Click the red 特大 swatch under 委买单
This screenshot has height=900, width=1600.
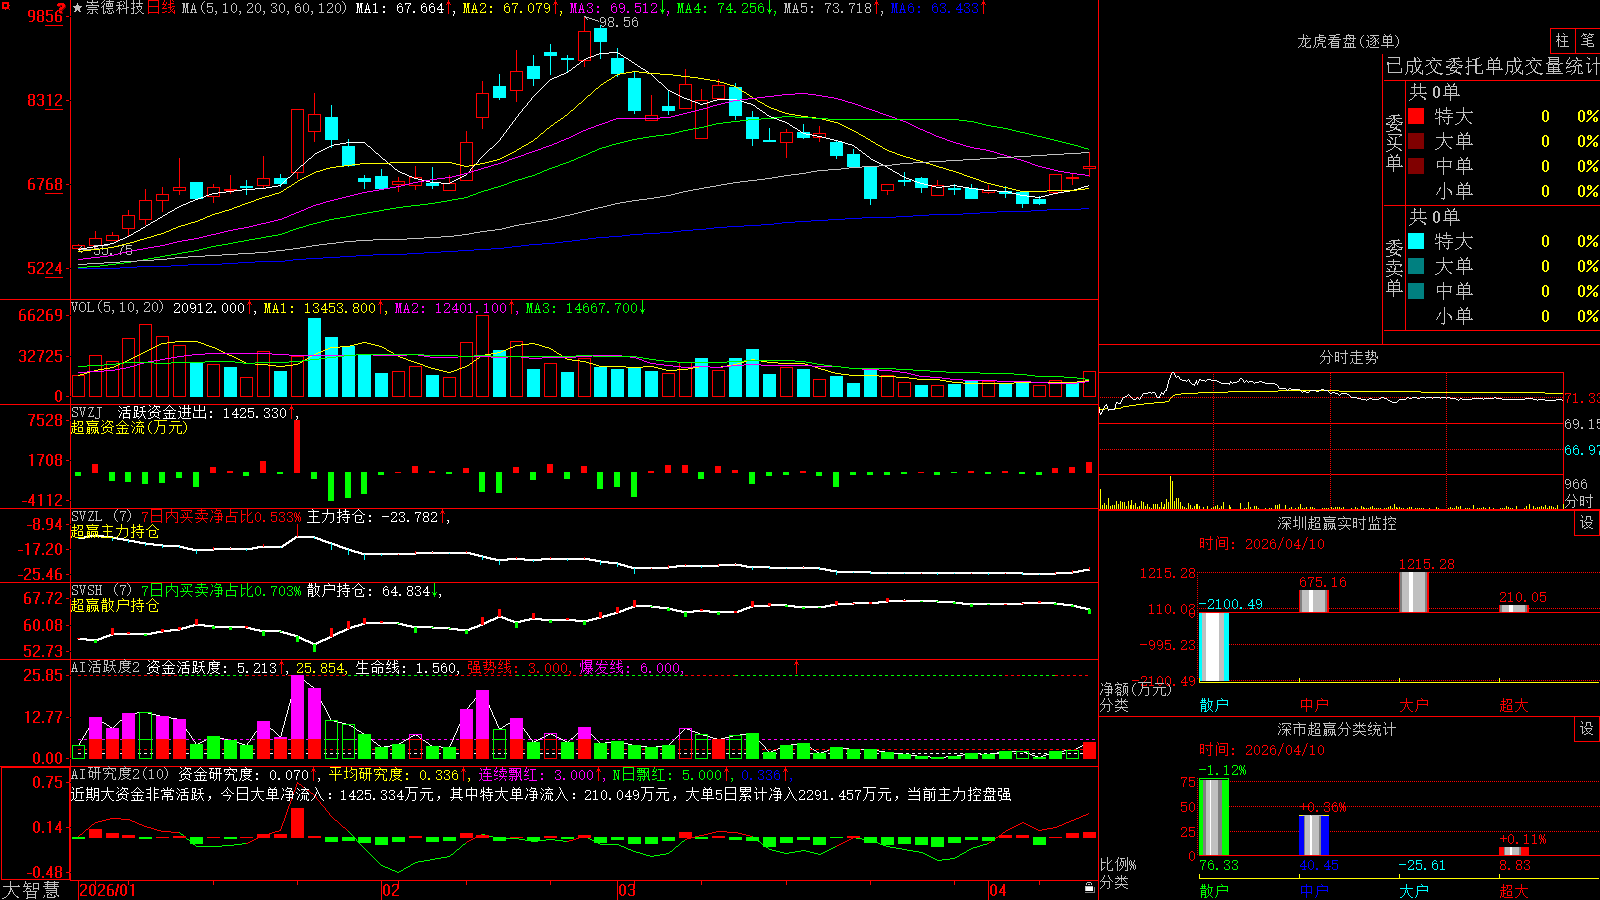pos(1416,116)
